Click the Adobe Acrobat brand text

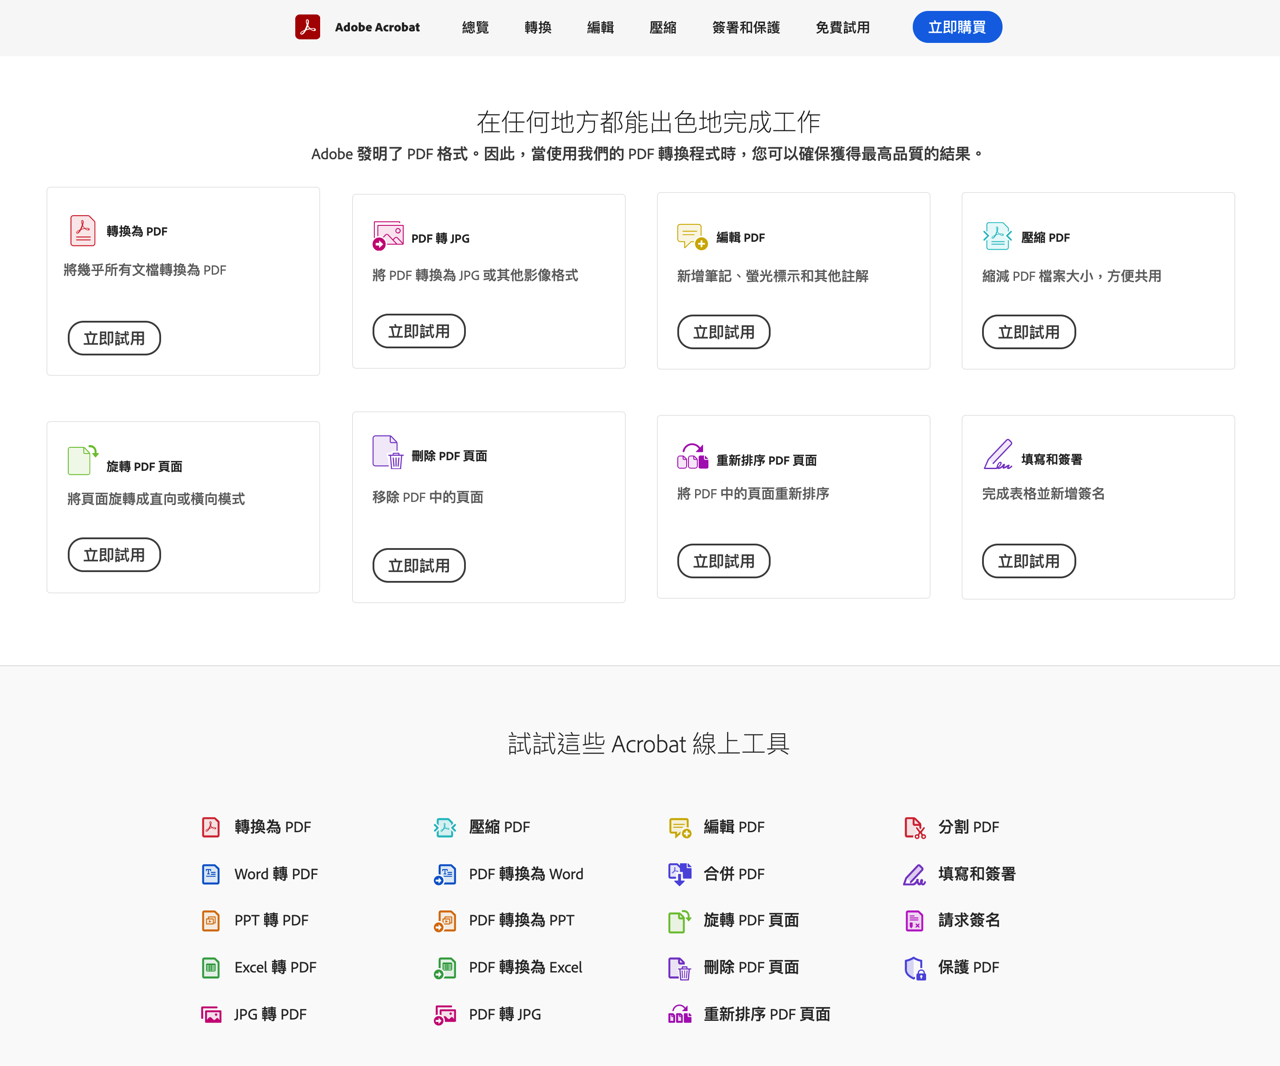(x=377, y=27)
